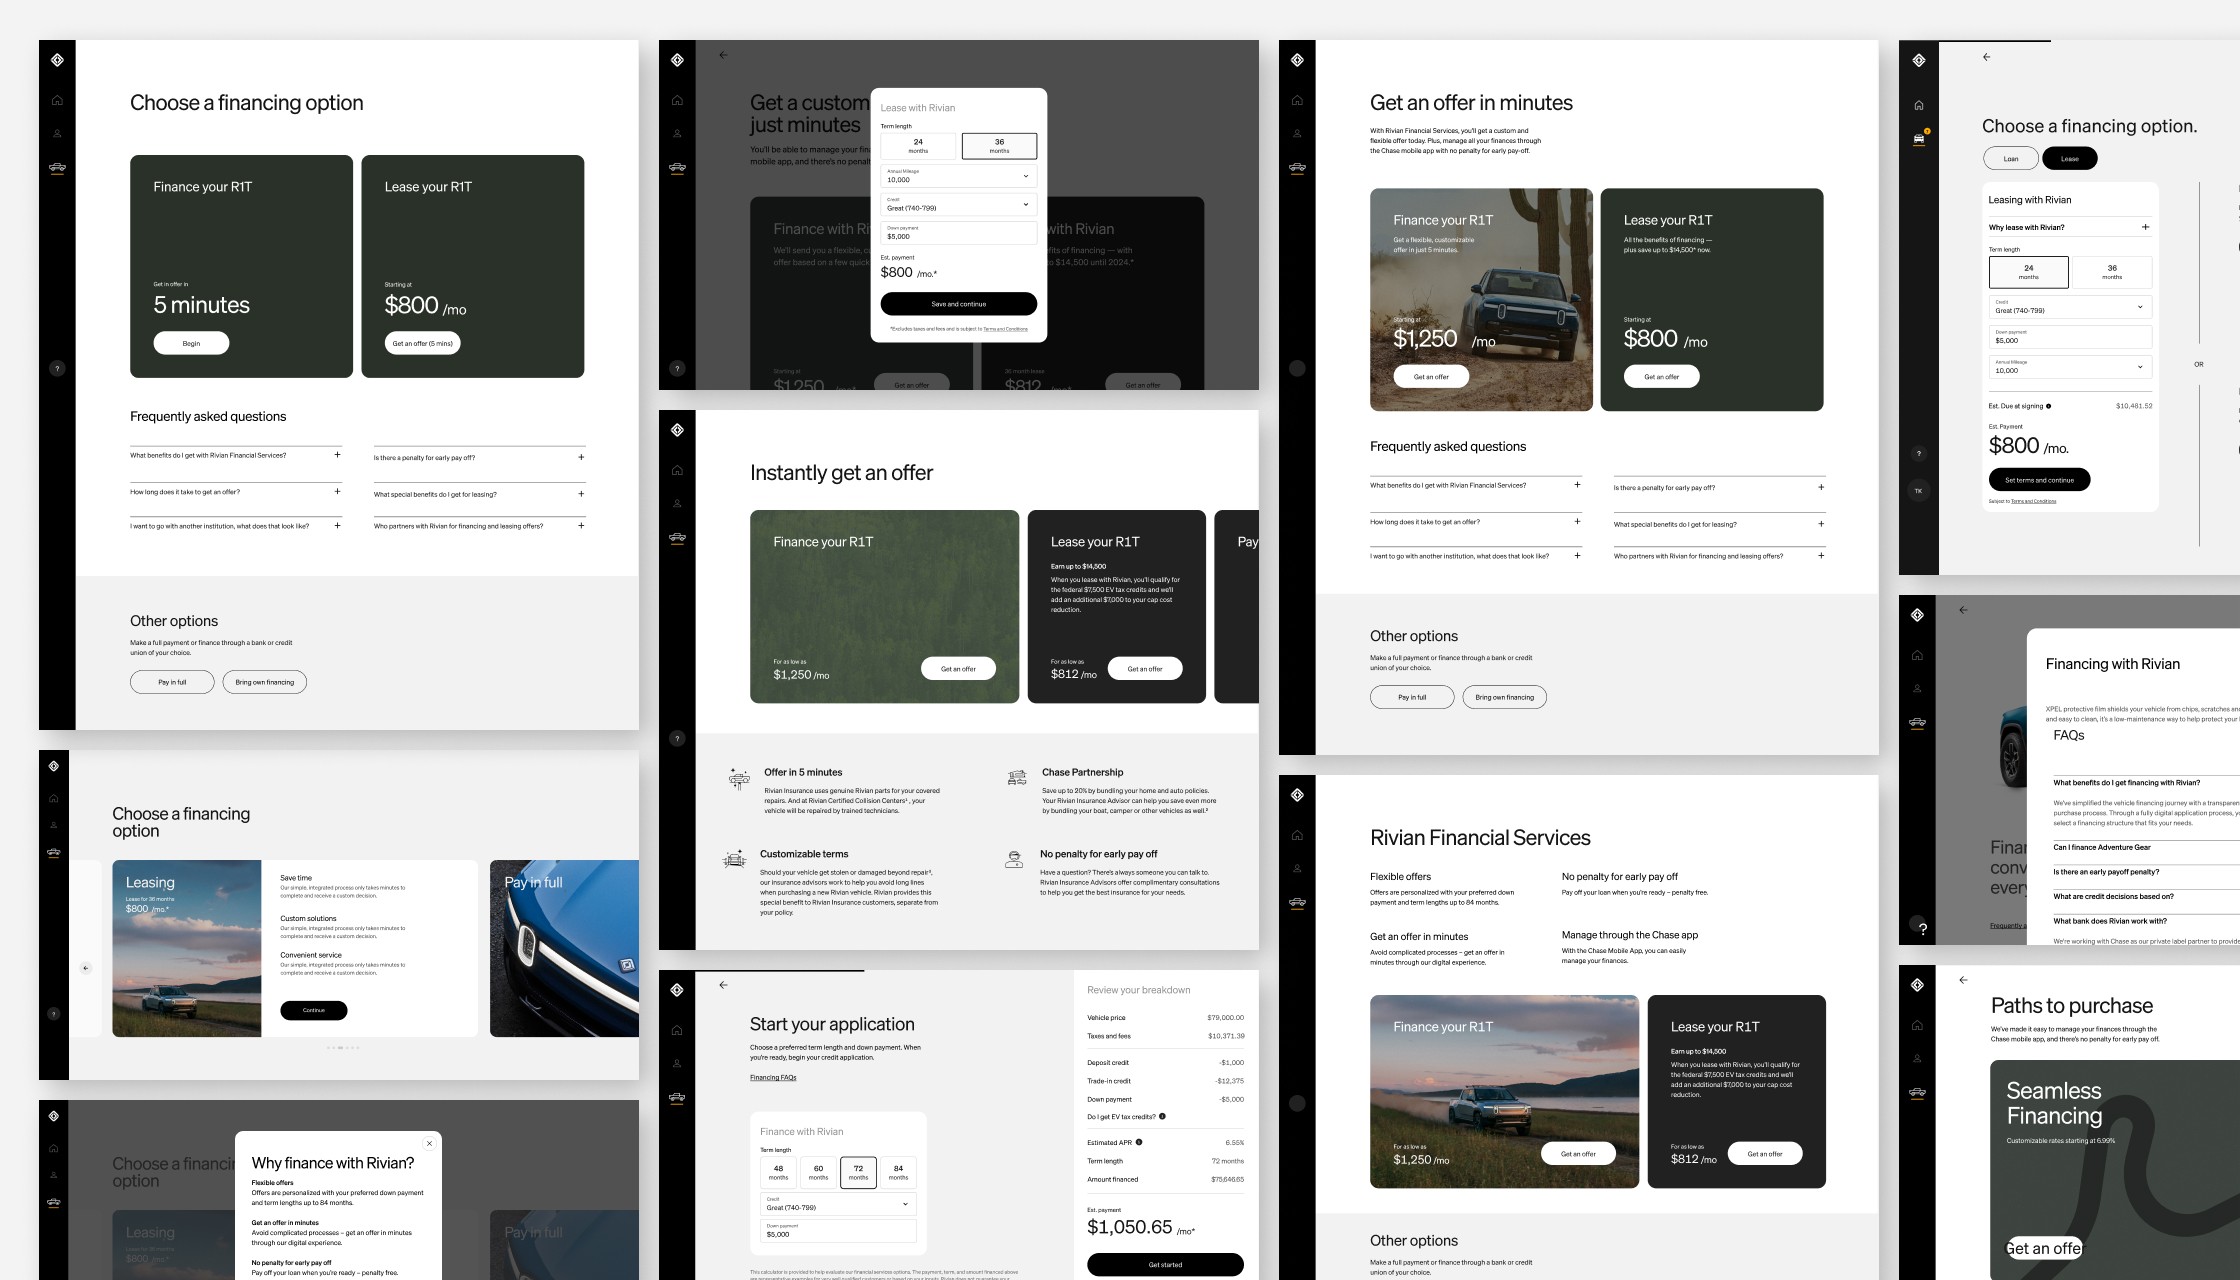Image resolution: width=2240 pixels, height=1280 pixels.
Task: Open Annual Mileage dropdown in Lease with Rivian modal
Action: 958,176
